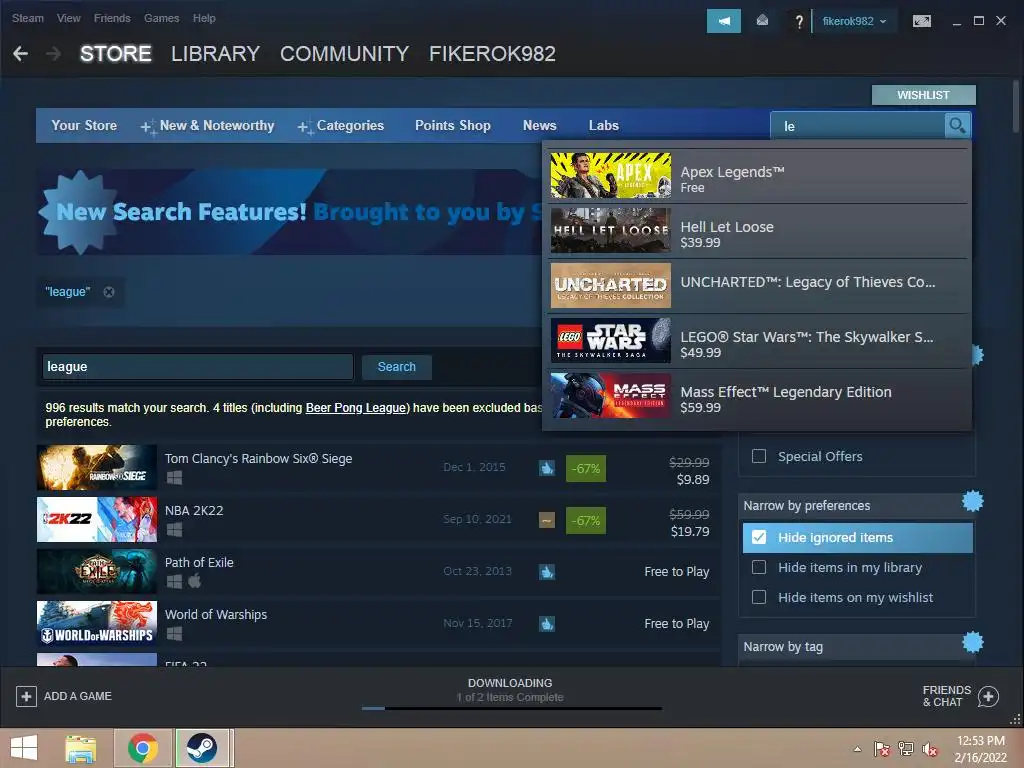
Task: Click the muted volume tray icon
Action: point(929,749)
